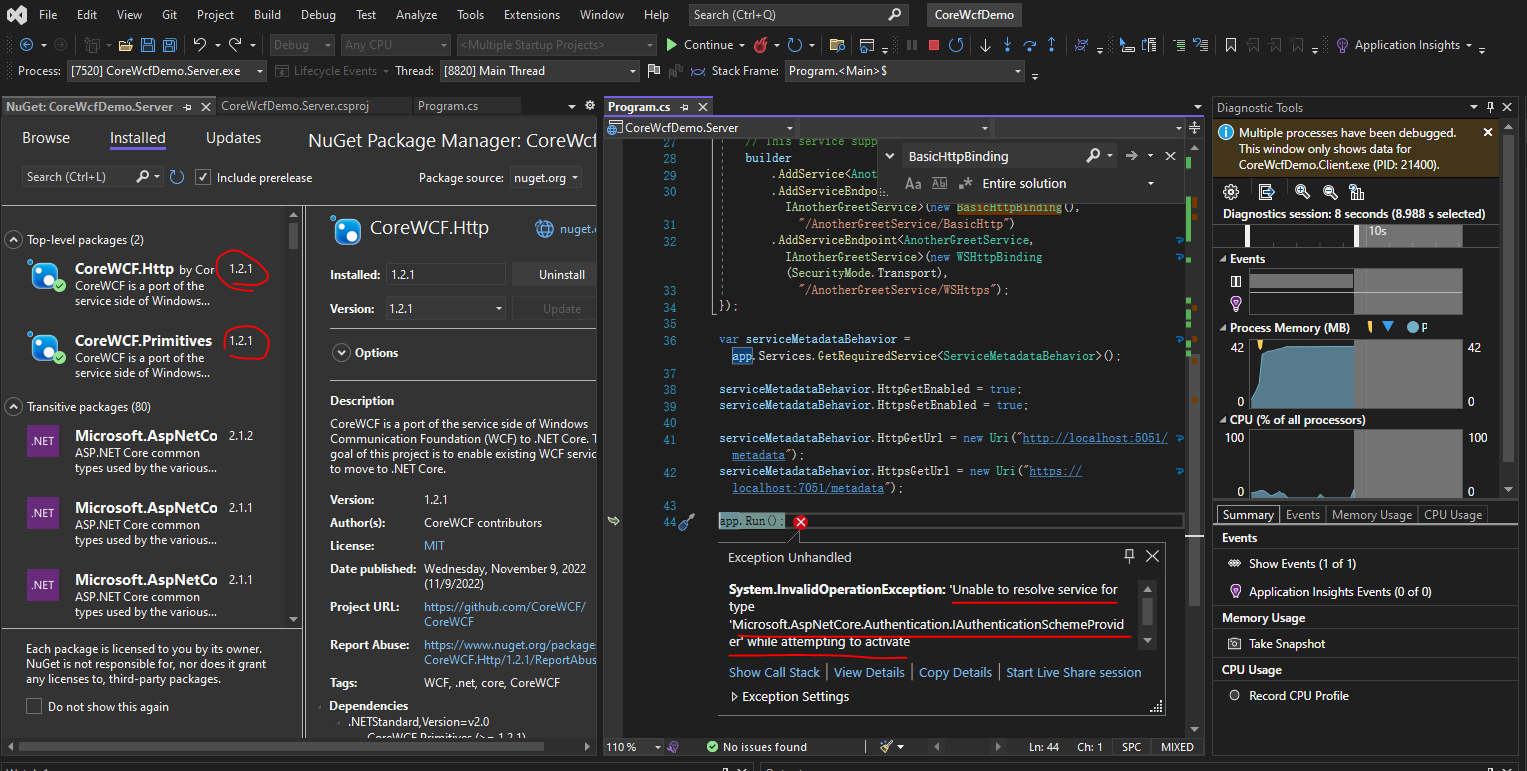The width and height of the screenshot is (1527, 771).
Task: Click the Zoom In icon in Diagnostic Tools
Action: point(1302,192)
